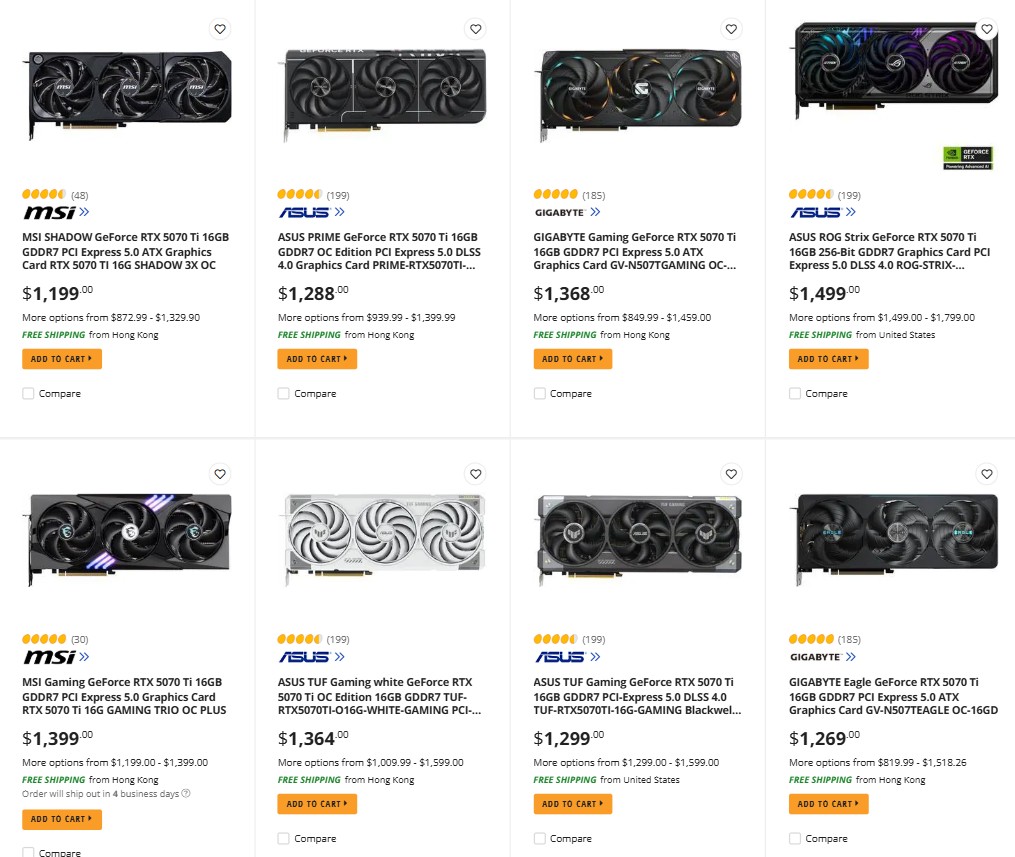Click the heart icon on the ASUS ROG Strix card
Viewport: 1015px width, 857px height.
click(987, 29)
